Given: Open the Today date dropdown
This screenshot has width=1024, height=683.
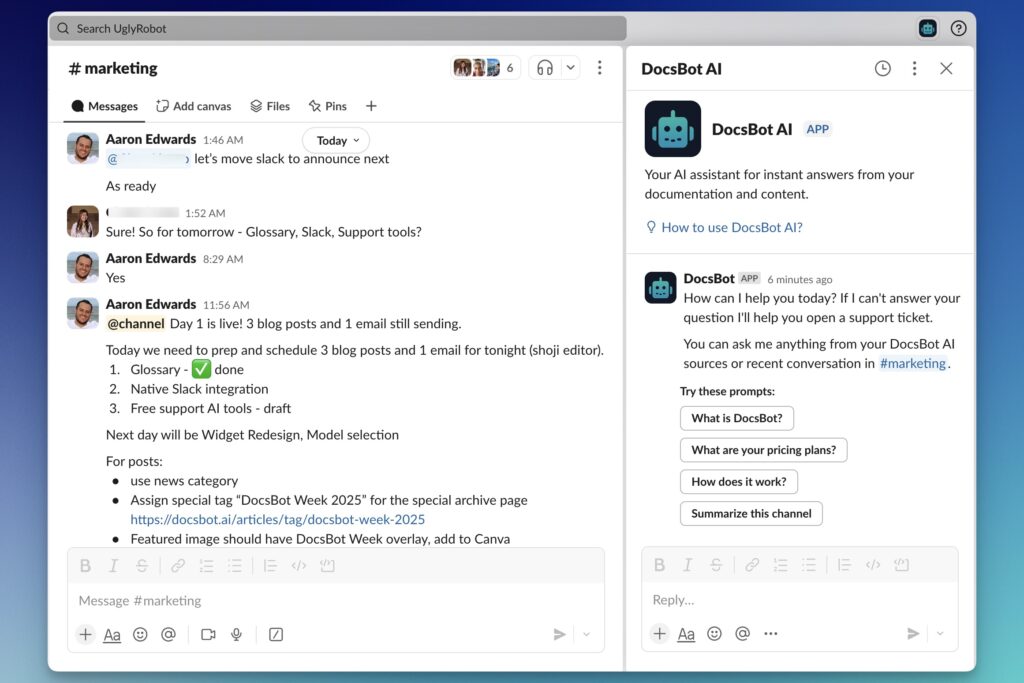Looking at the screenshot, I should click(x=335, y=141).
